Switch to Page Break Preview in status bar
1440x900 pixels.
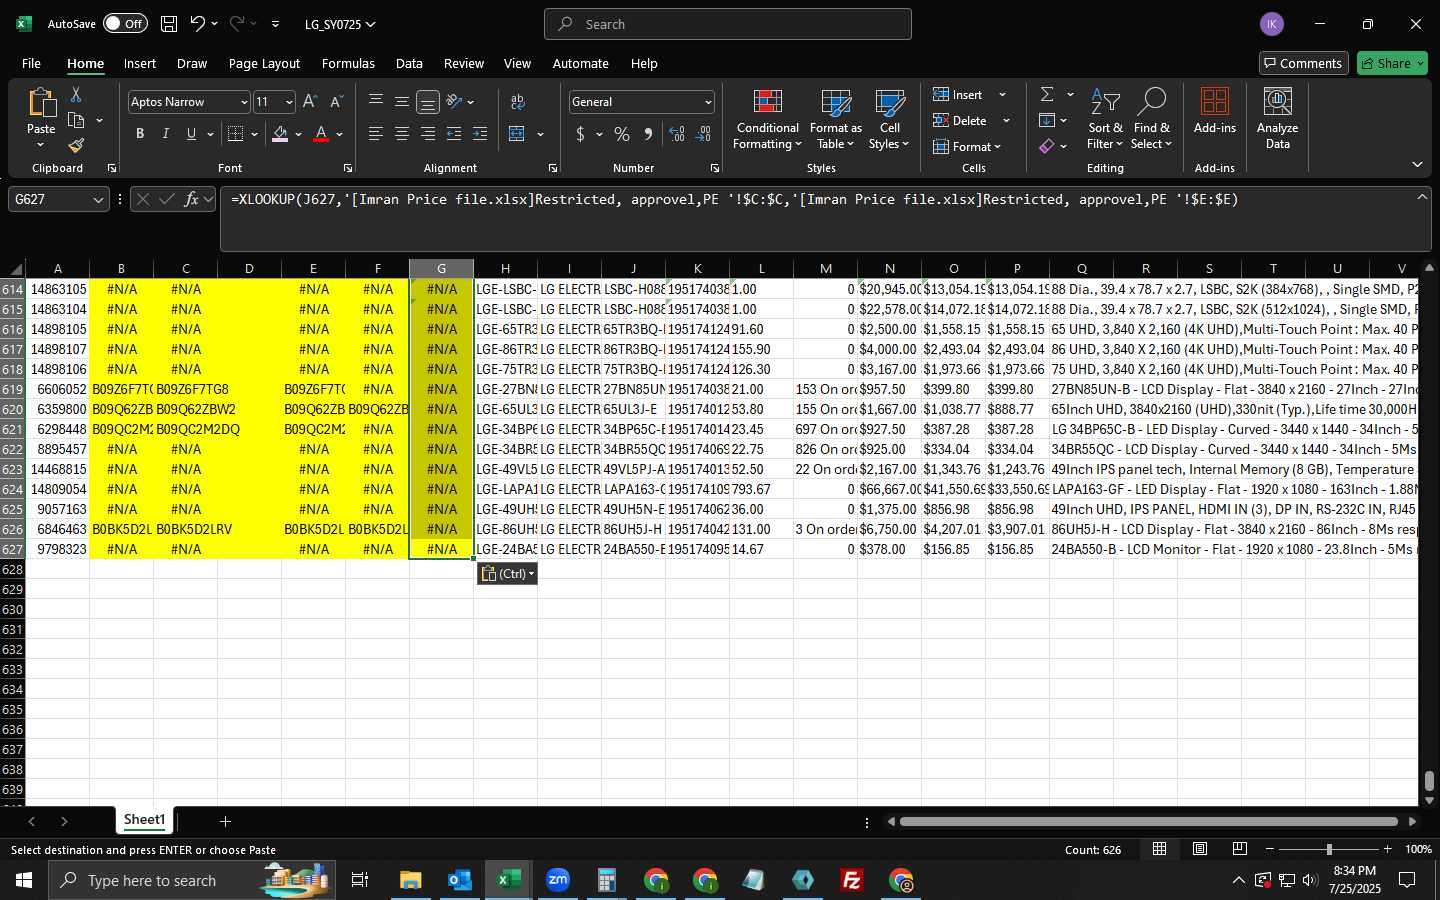1240,849
